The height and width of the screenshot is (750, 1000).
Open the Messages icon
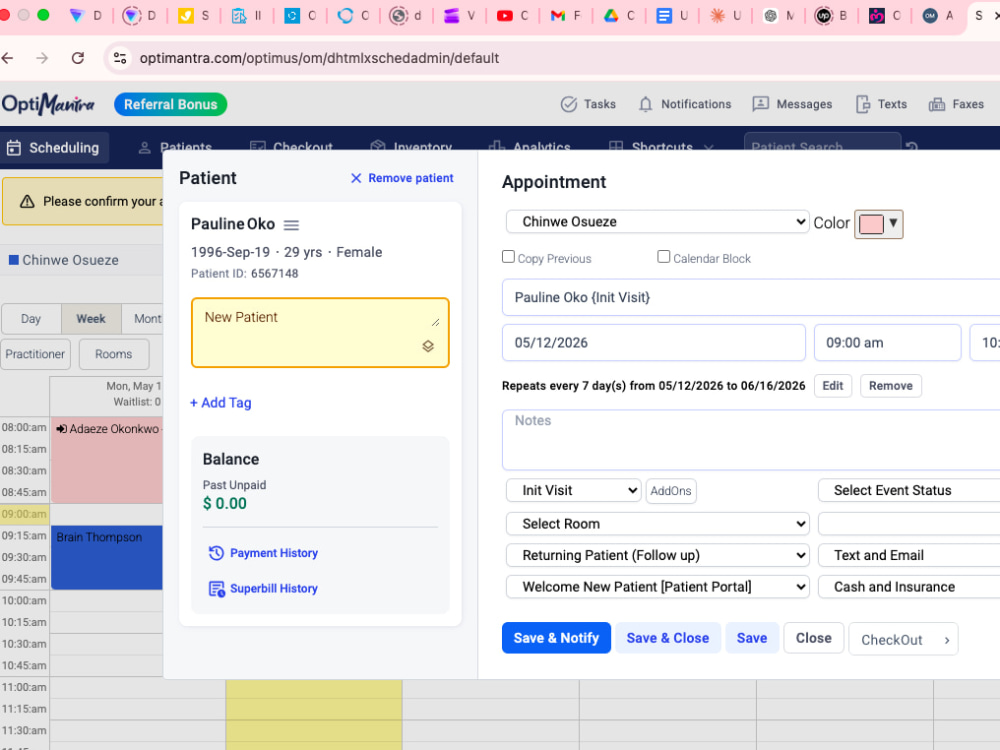tap(760, 104)
